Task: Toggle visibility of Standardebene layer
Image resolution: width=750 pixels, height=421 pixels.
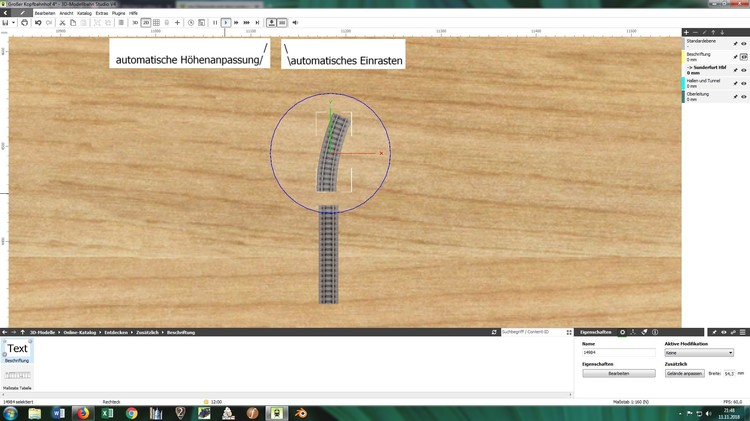Action: (x=743, y=44)
